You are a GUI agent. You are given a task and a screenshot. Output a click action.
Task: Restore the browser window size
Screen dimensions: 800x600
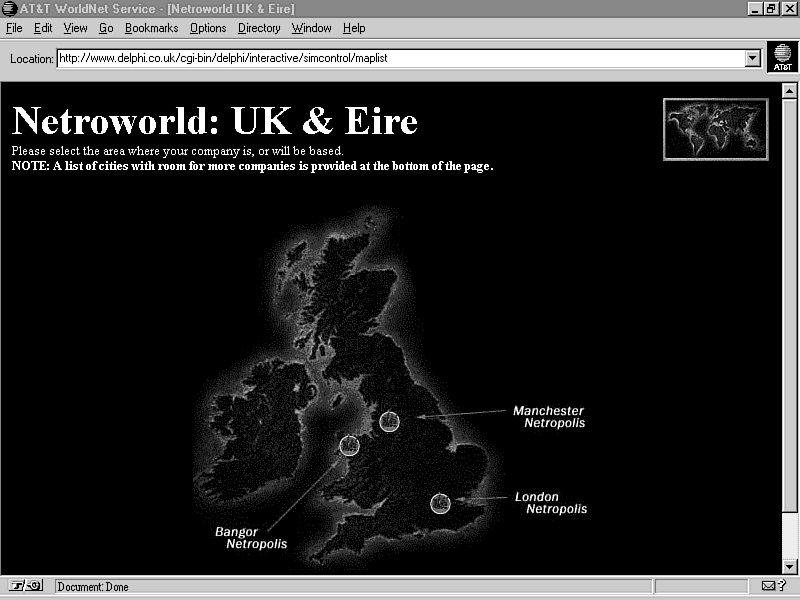[771, 9]
